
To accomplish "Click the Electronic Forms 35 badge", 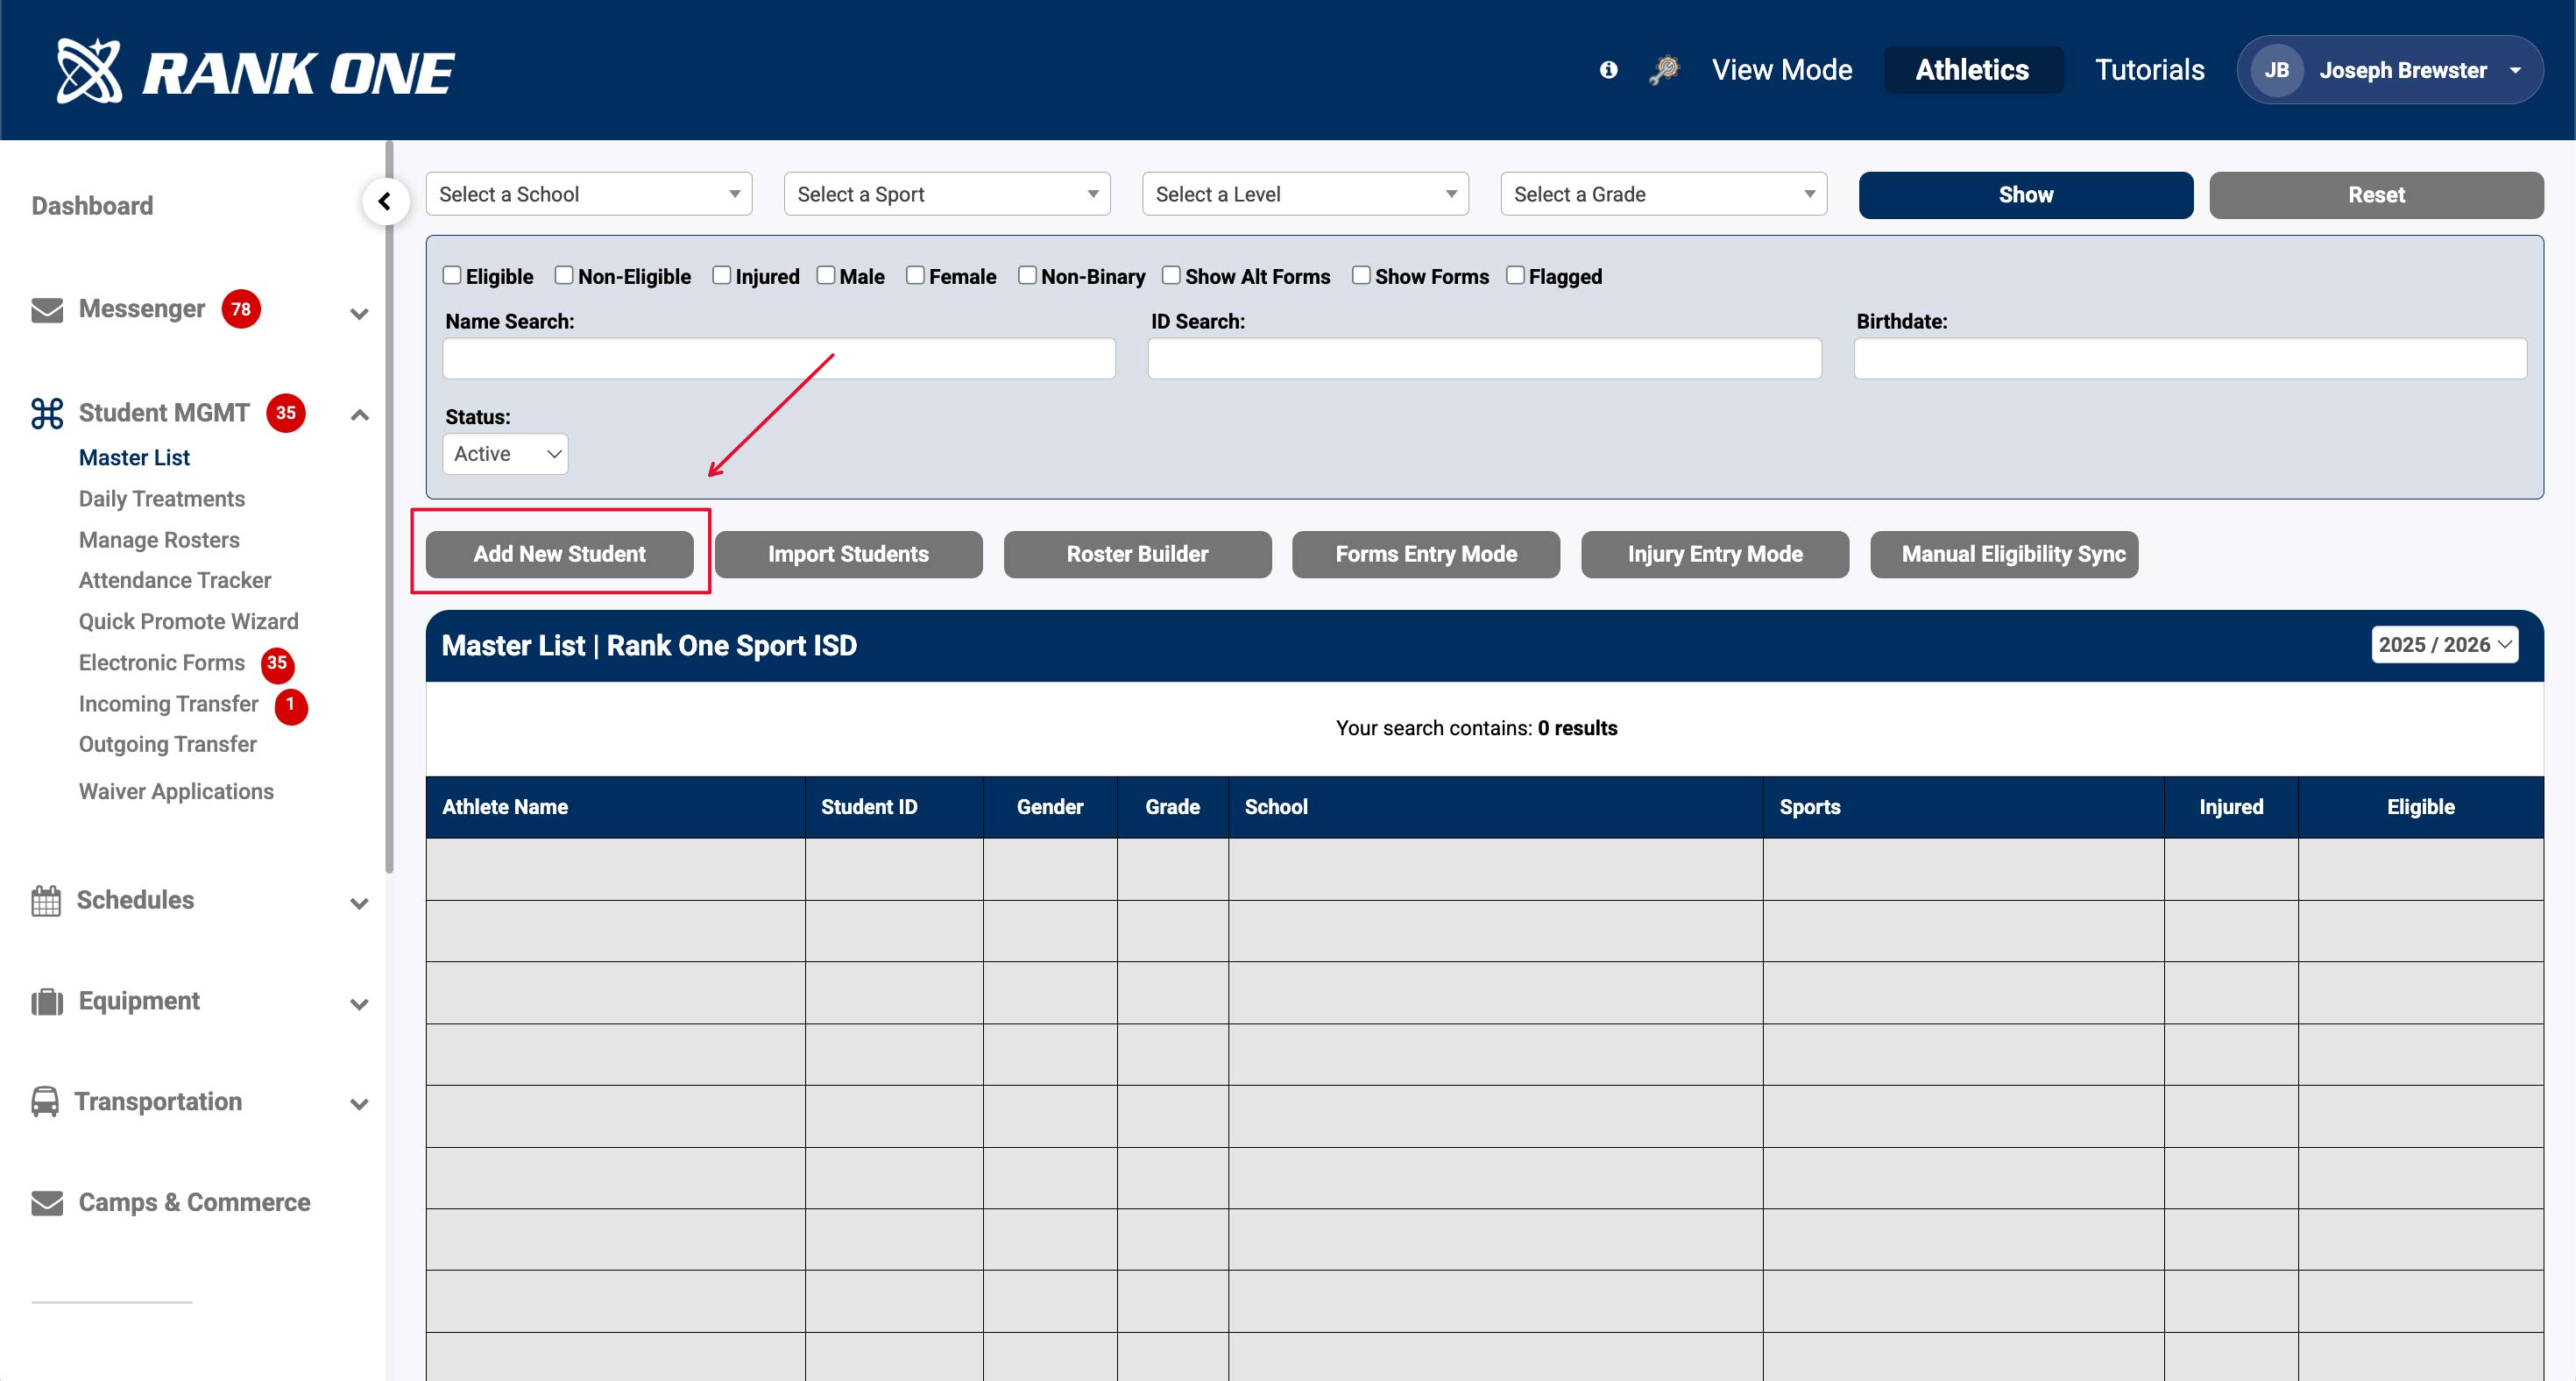I will click(277, 664).
